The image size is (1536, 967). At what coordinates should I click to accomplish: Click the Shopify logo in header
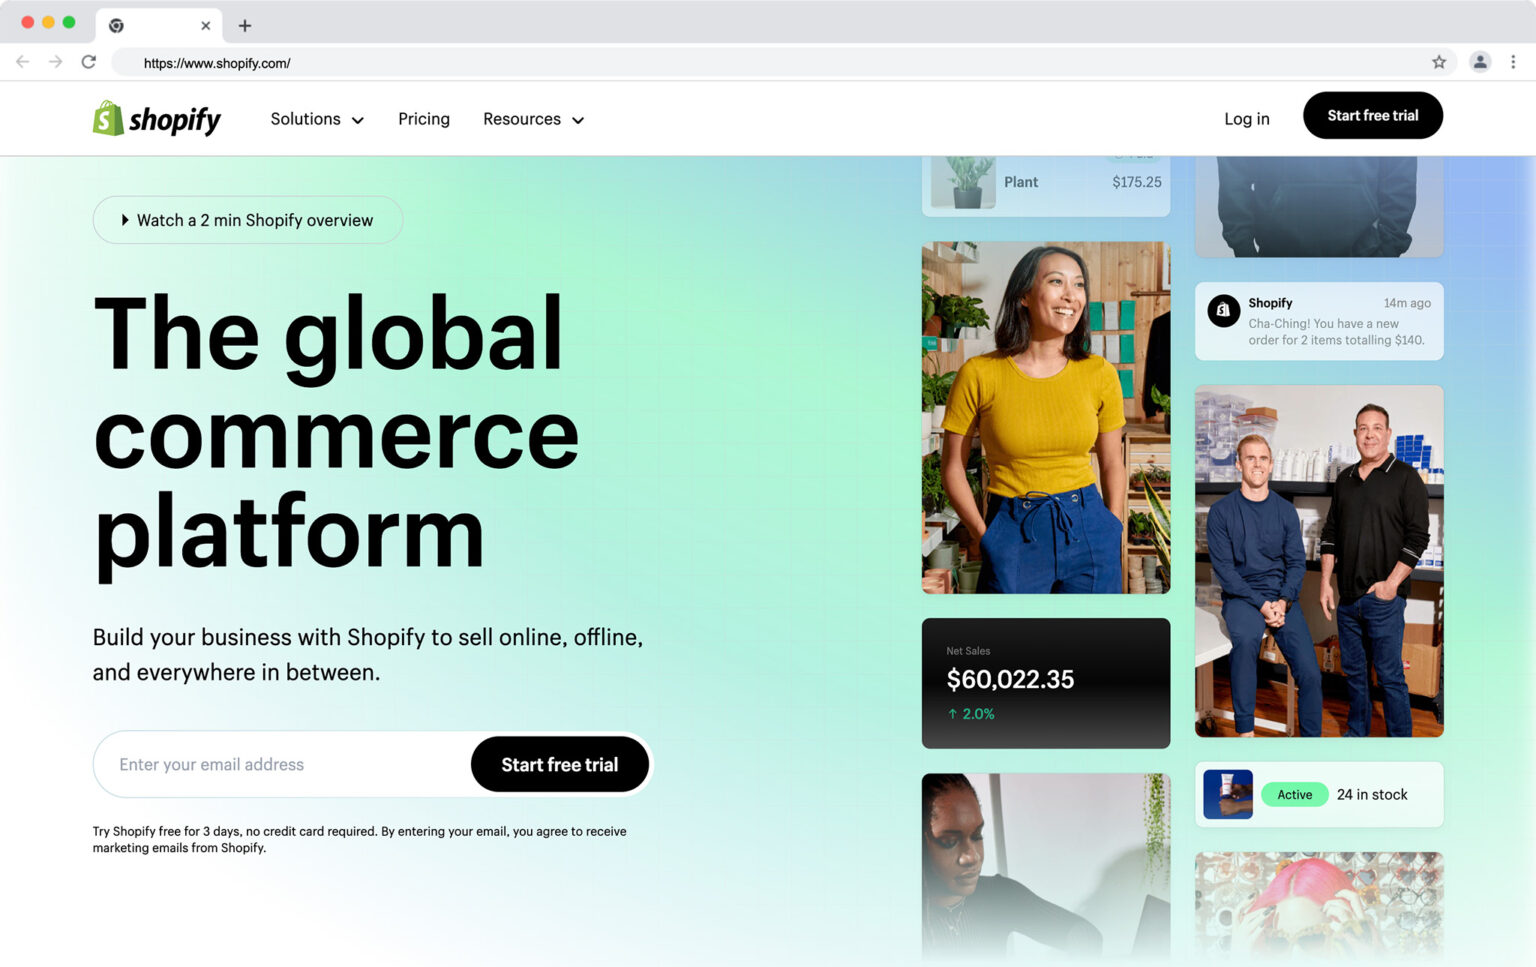[156, 119]
